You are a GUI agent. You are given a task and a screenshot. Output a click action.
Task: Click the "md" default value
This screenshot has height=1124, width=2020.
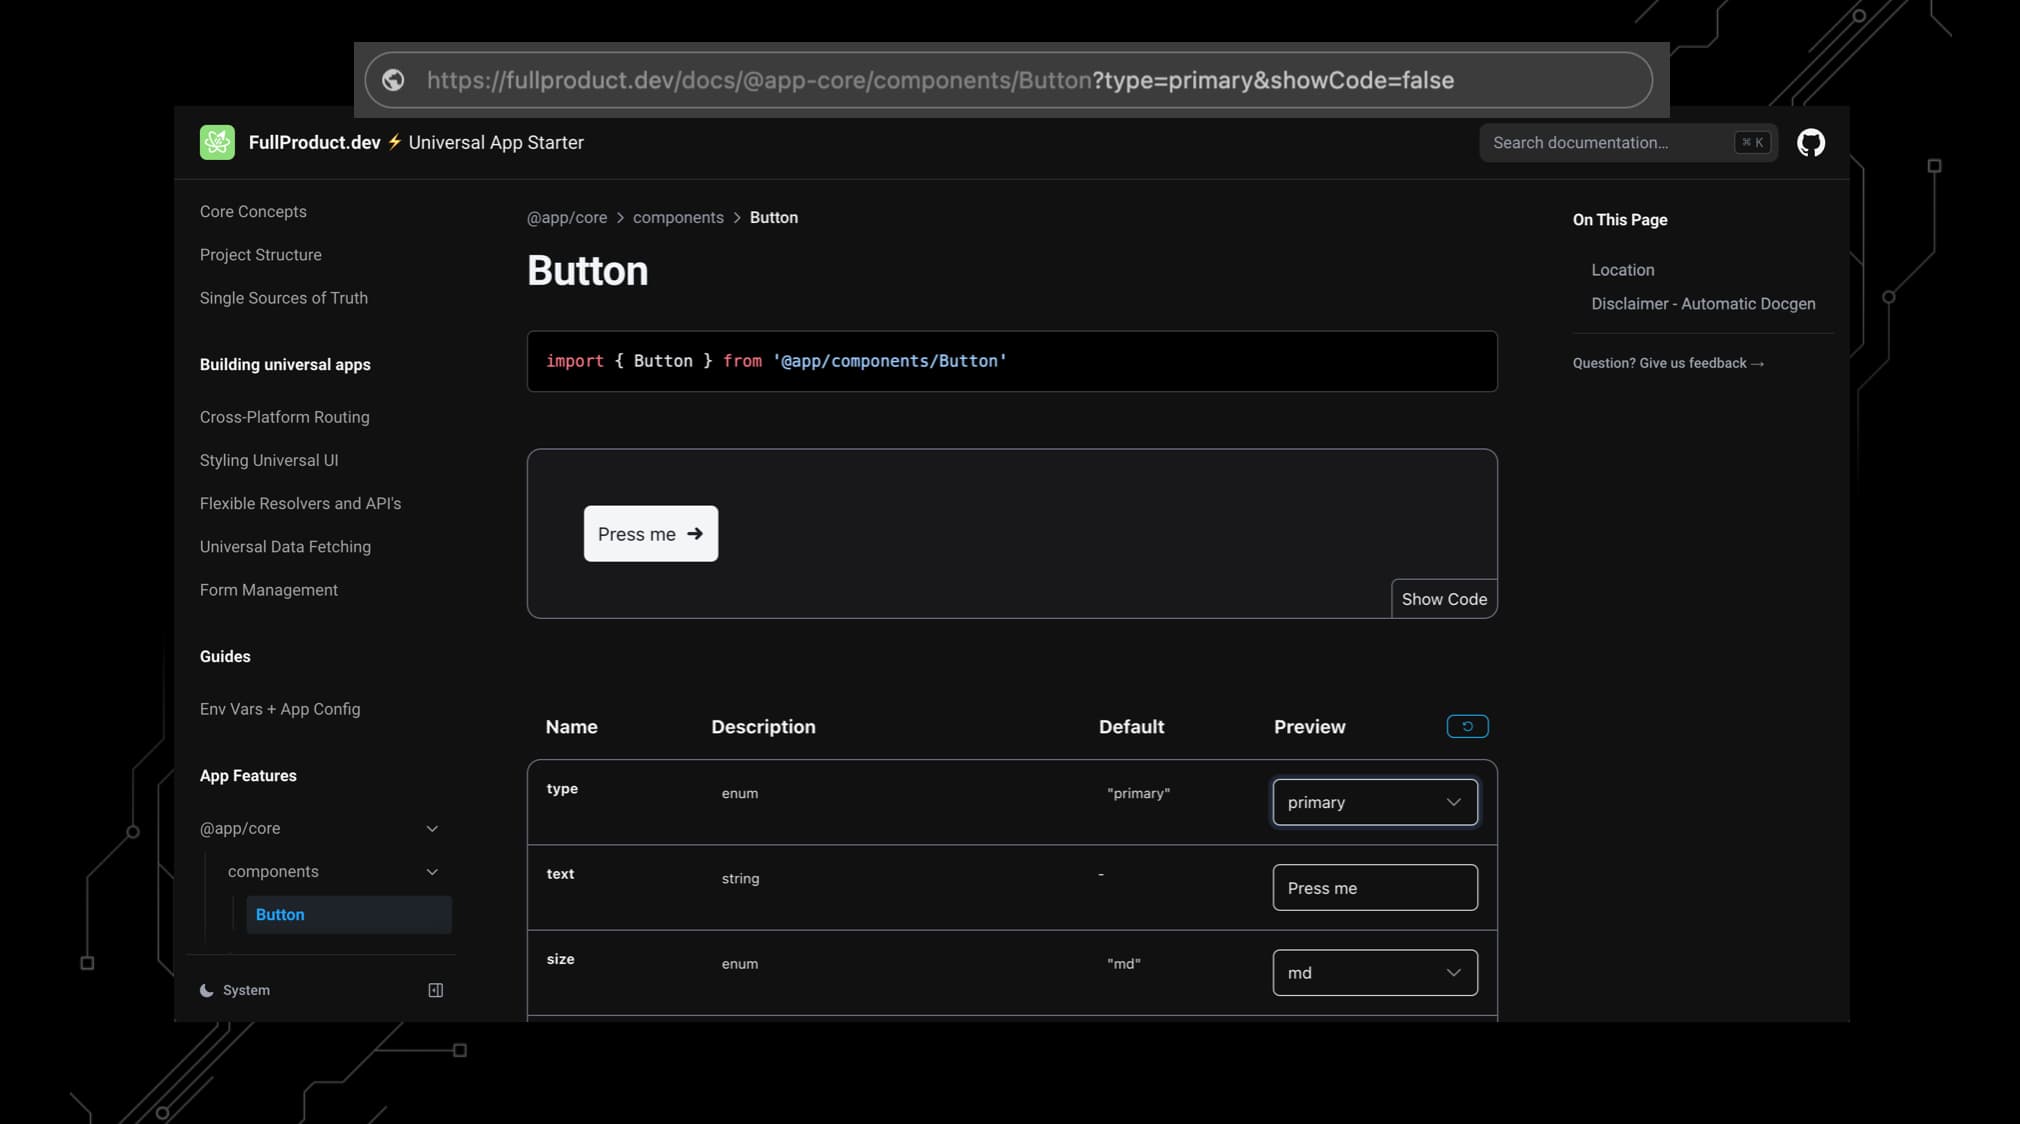[1123, 964]
